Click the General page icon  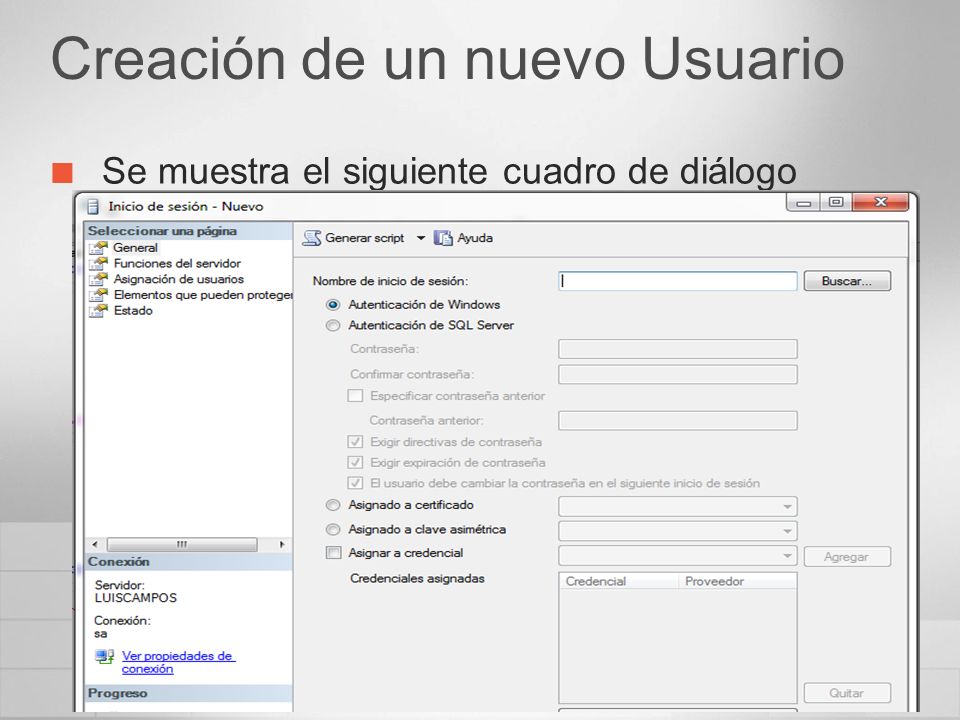pyautogui.click(x=98, y=248)
